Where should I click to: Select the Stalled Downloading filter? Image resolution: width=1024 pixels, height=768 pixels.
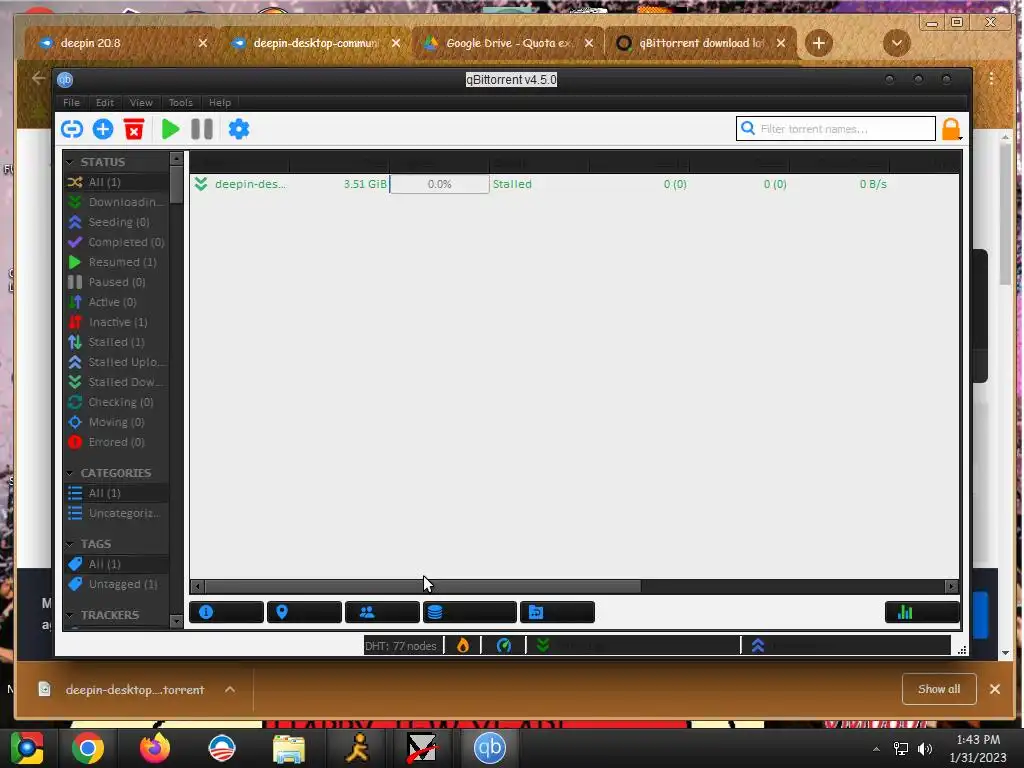pyautogui.click(x=116, y=382)
